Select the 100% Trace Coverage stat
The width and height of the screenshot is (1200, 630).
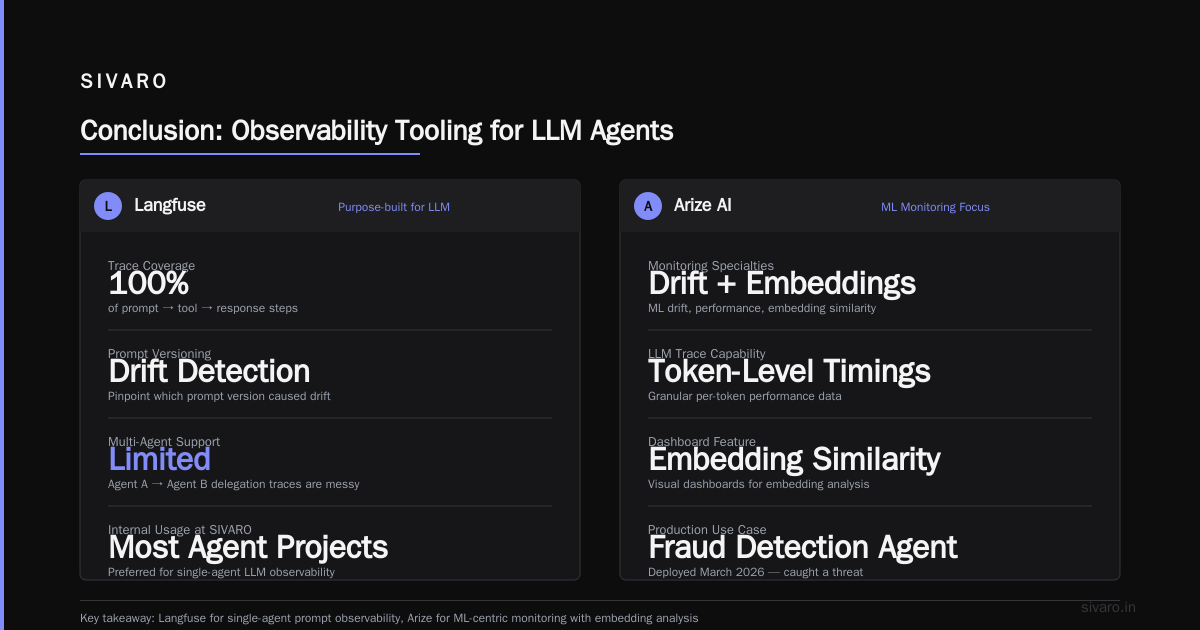(149, 283)
